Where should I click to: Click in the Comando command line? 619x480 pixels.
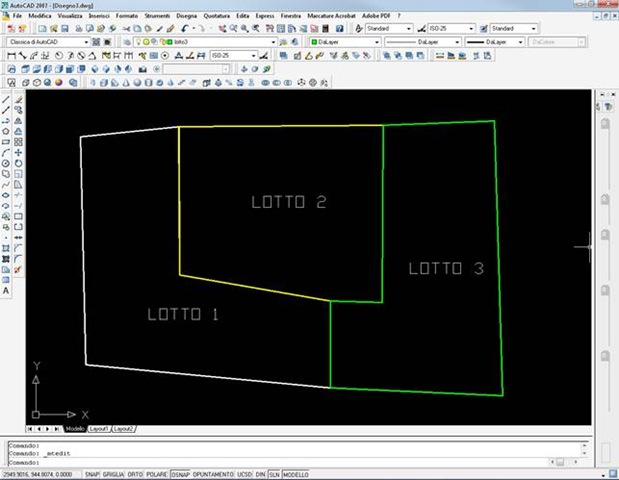click(276, 462)
